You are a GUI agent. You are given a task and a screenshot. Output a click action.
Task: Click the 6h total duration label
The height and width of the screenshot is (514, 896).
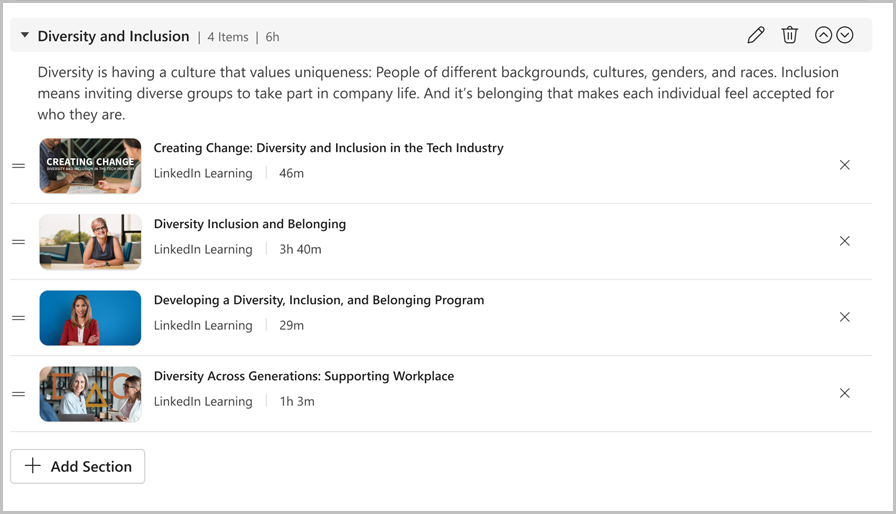(273, 37)
